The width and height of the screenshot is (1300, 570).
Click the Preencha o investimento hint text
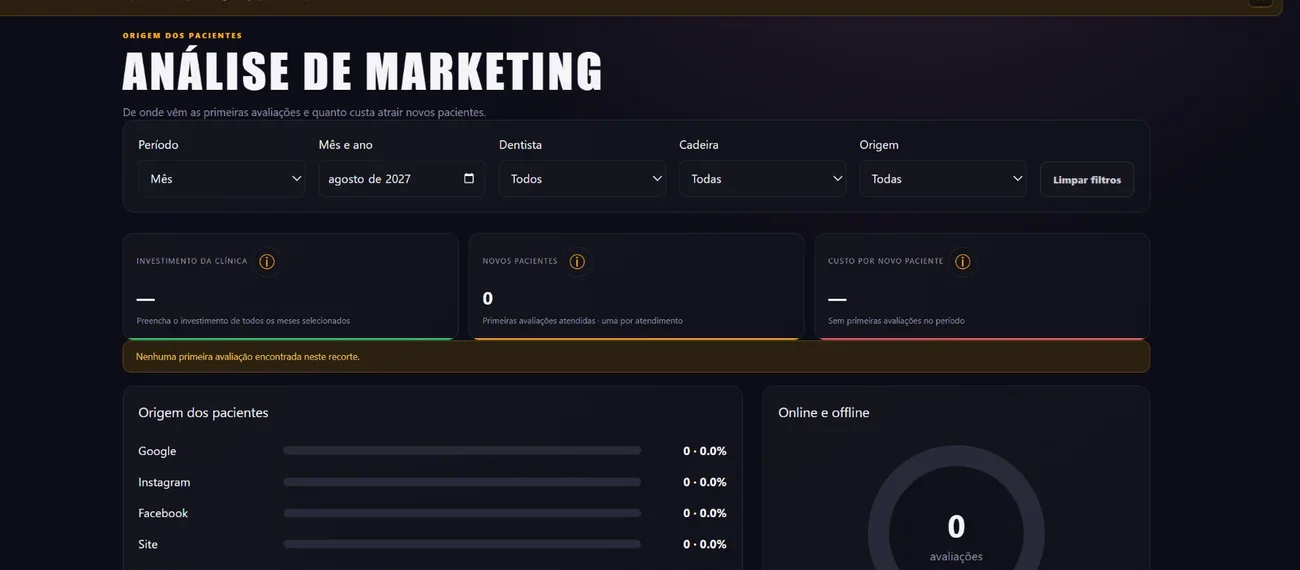pyautogui.click(x=243, y=321)
